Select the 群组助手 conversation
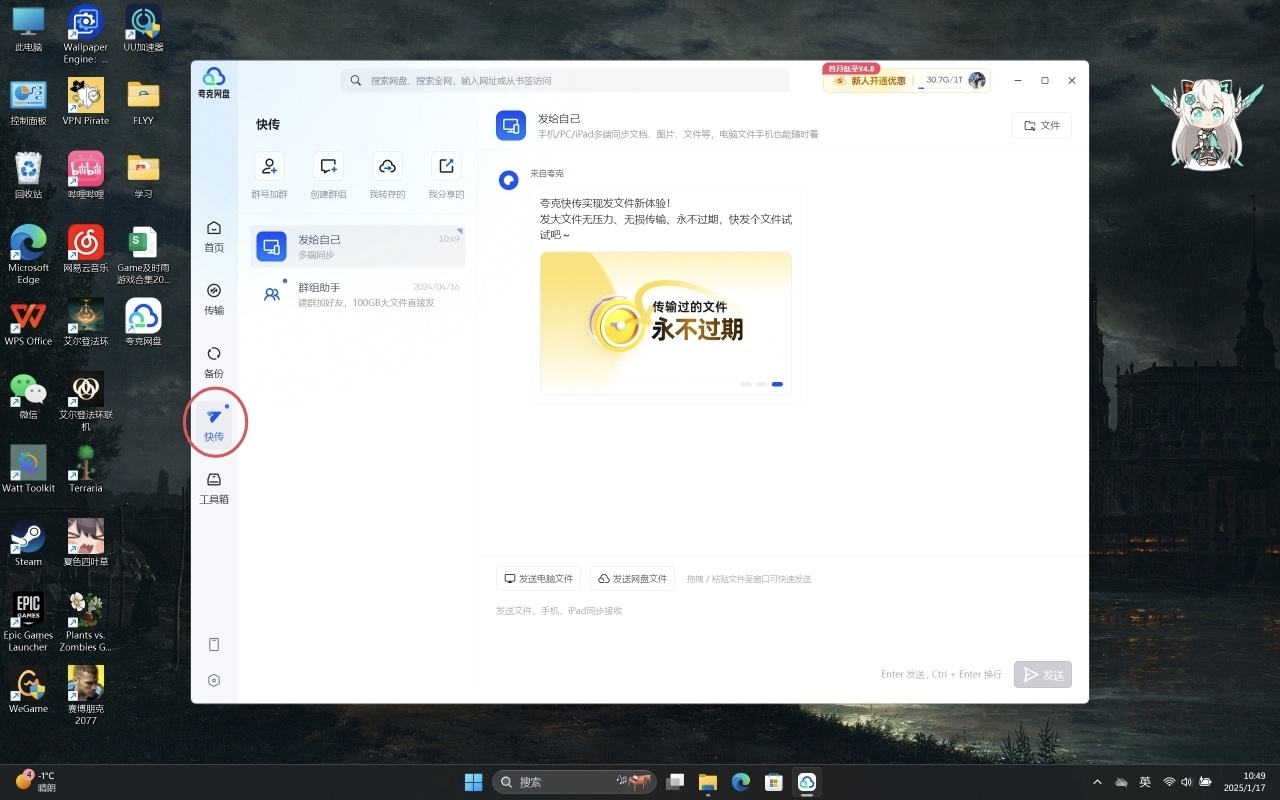The image size is (1280, 800). [x=357, y=294]
